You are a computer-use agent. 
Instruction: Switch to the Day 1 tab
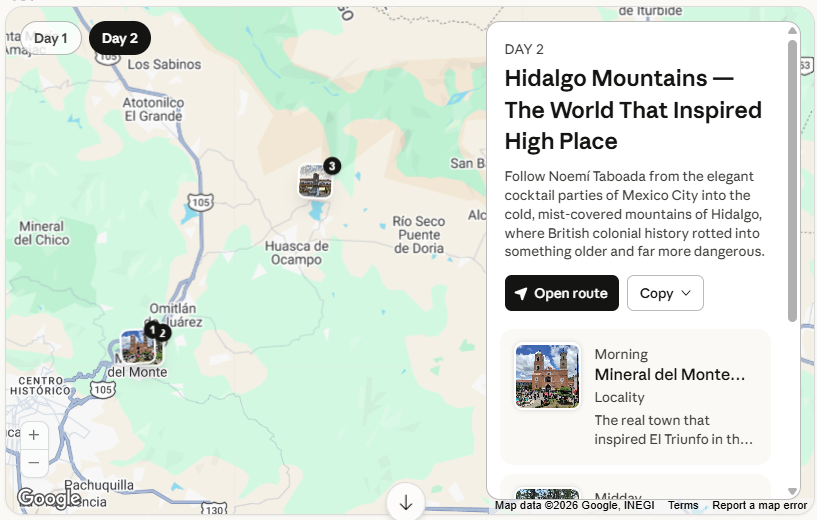tap(51, 38)
